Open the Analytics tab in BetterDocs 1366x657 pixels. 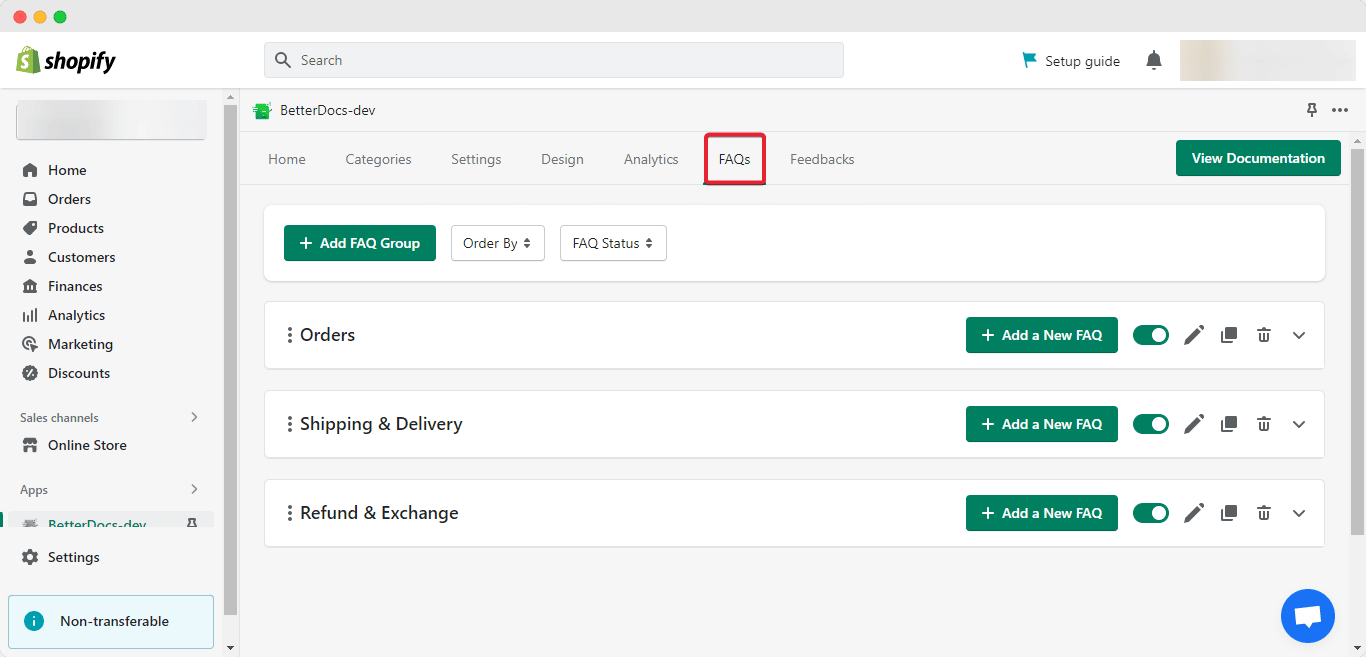tap(651, 159)
